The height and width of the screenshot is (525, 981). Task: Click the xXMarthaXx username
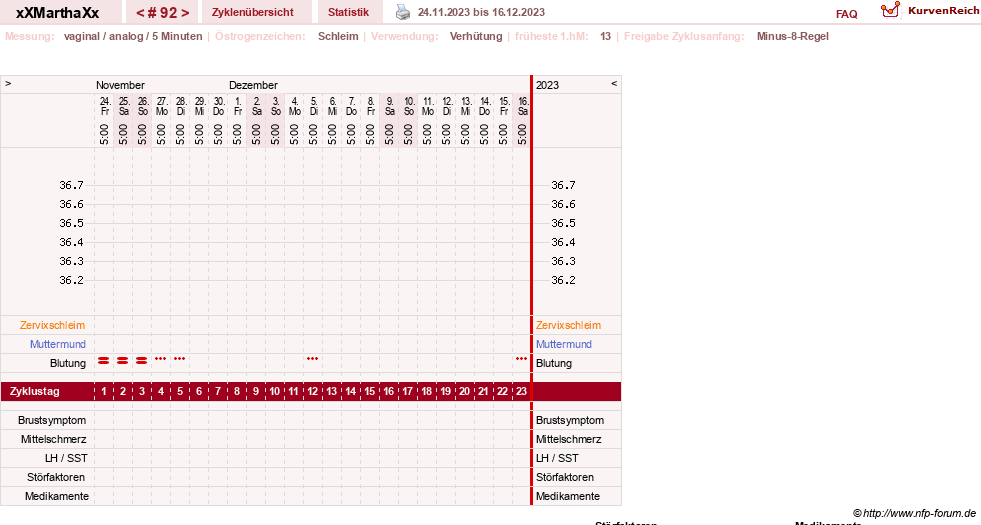[58, 13]
